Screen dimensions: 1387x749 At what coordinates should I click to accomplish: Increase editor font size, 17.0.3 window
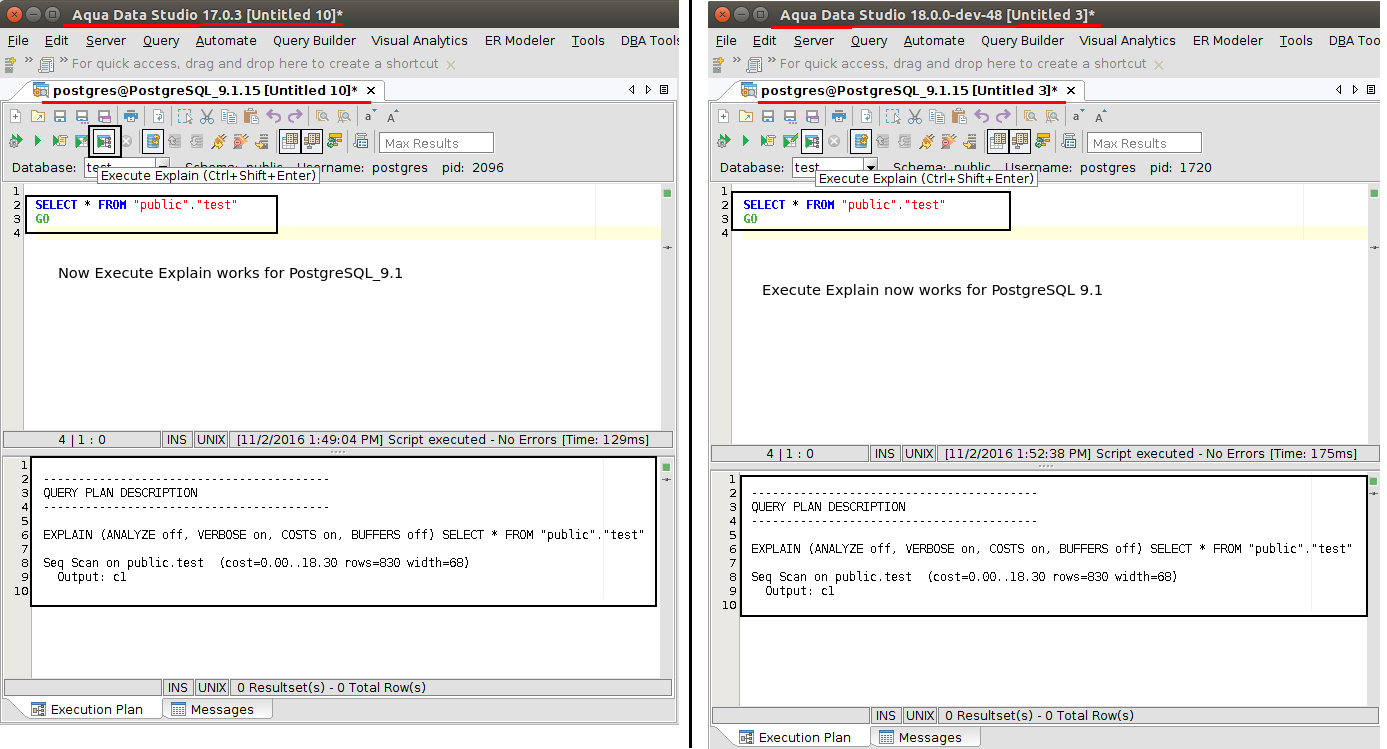point(393,116)
